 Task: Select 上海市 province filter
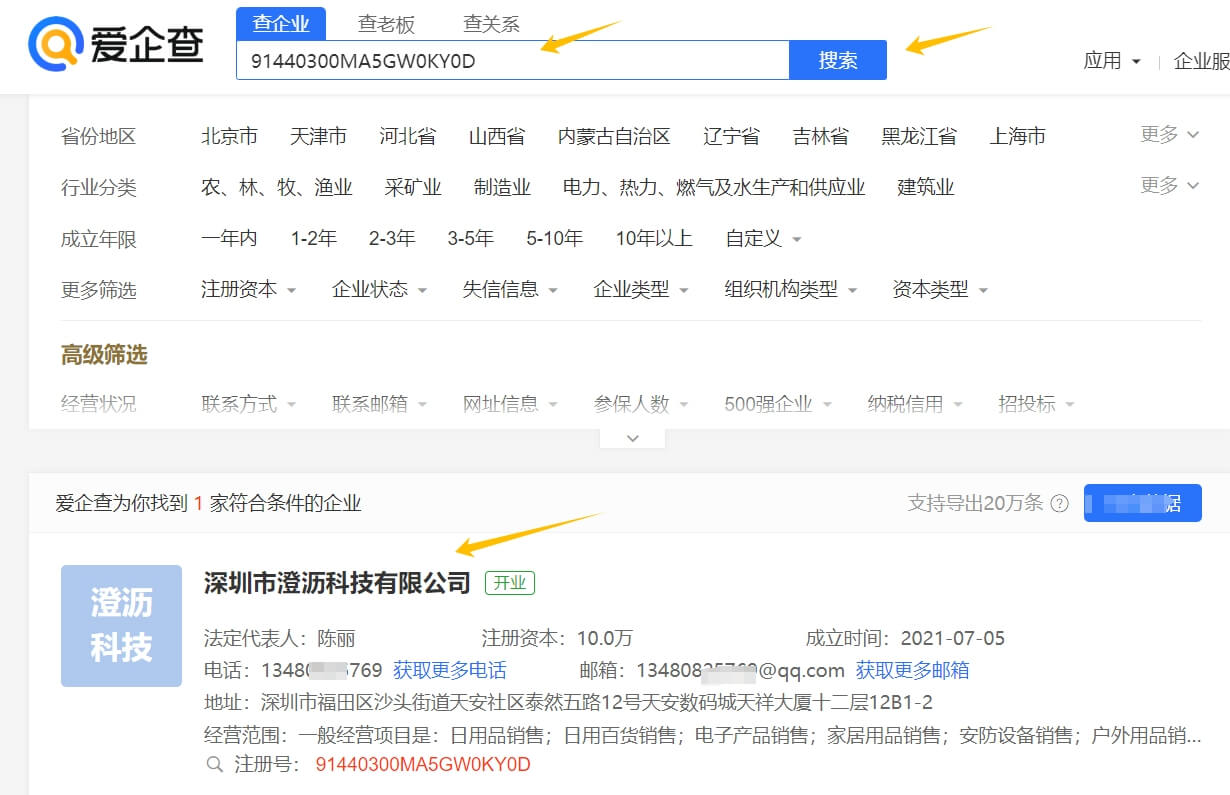pyautogui.click(x=1018, y=136)
